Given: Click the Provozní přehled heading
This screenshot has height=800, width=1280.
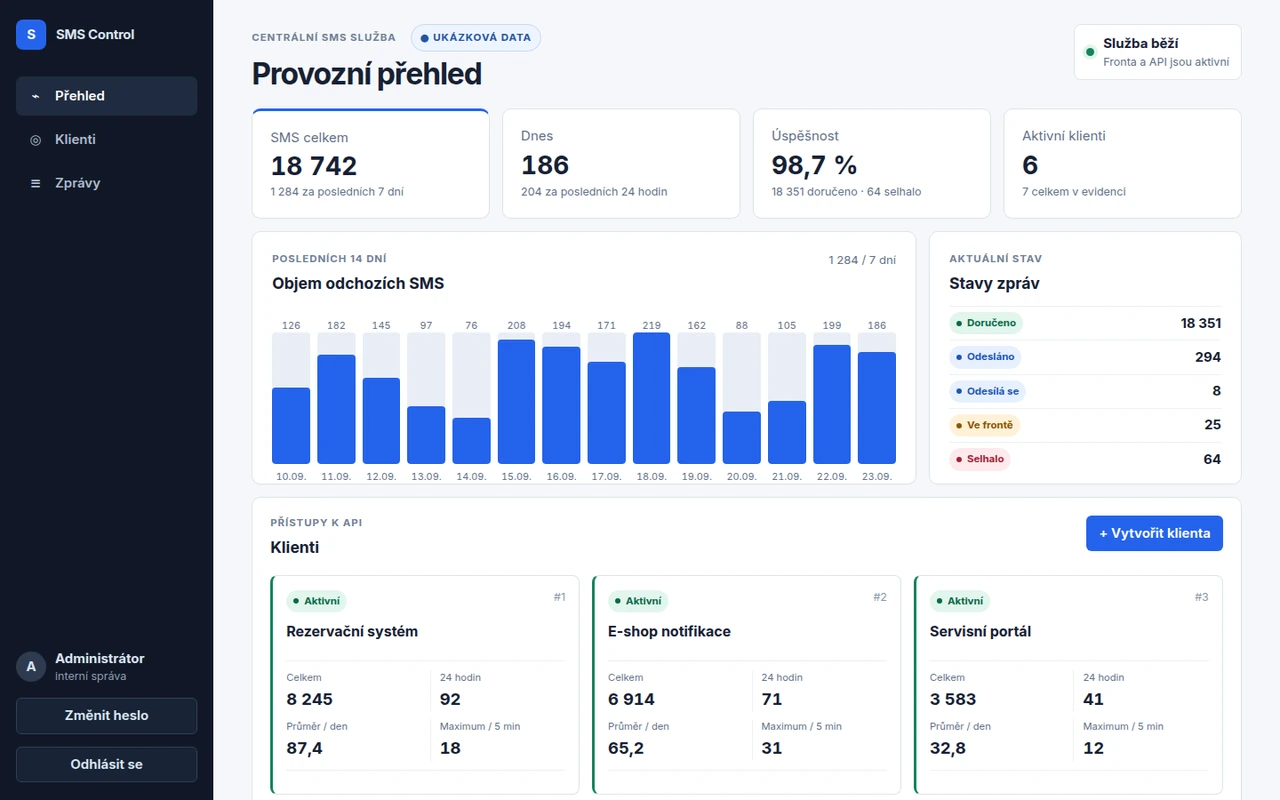Looking at the screenshot, I should pyautogui.click(x=366, y=74).
